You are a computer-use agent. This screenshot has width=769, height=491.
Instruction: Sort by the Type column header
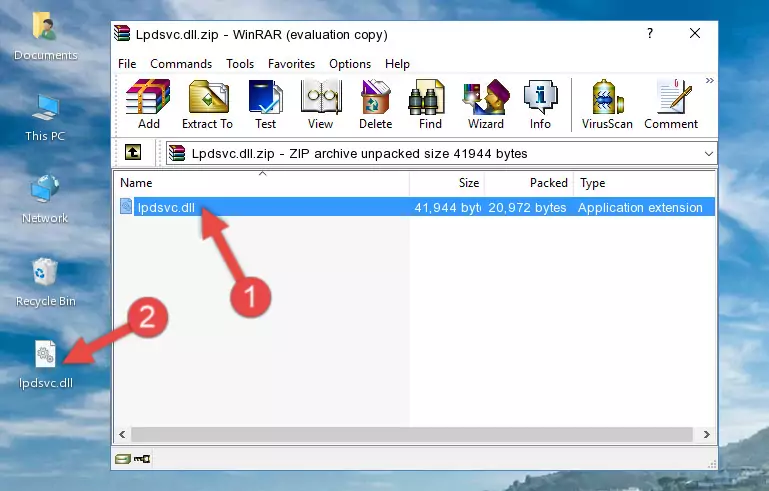[x=644, y=183]
